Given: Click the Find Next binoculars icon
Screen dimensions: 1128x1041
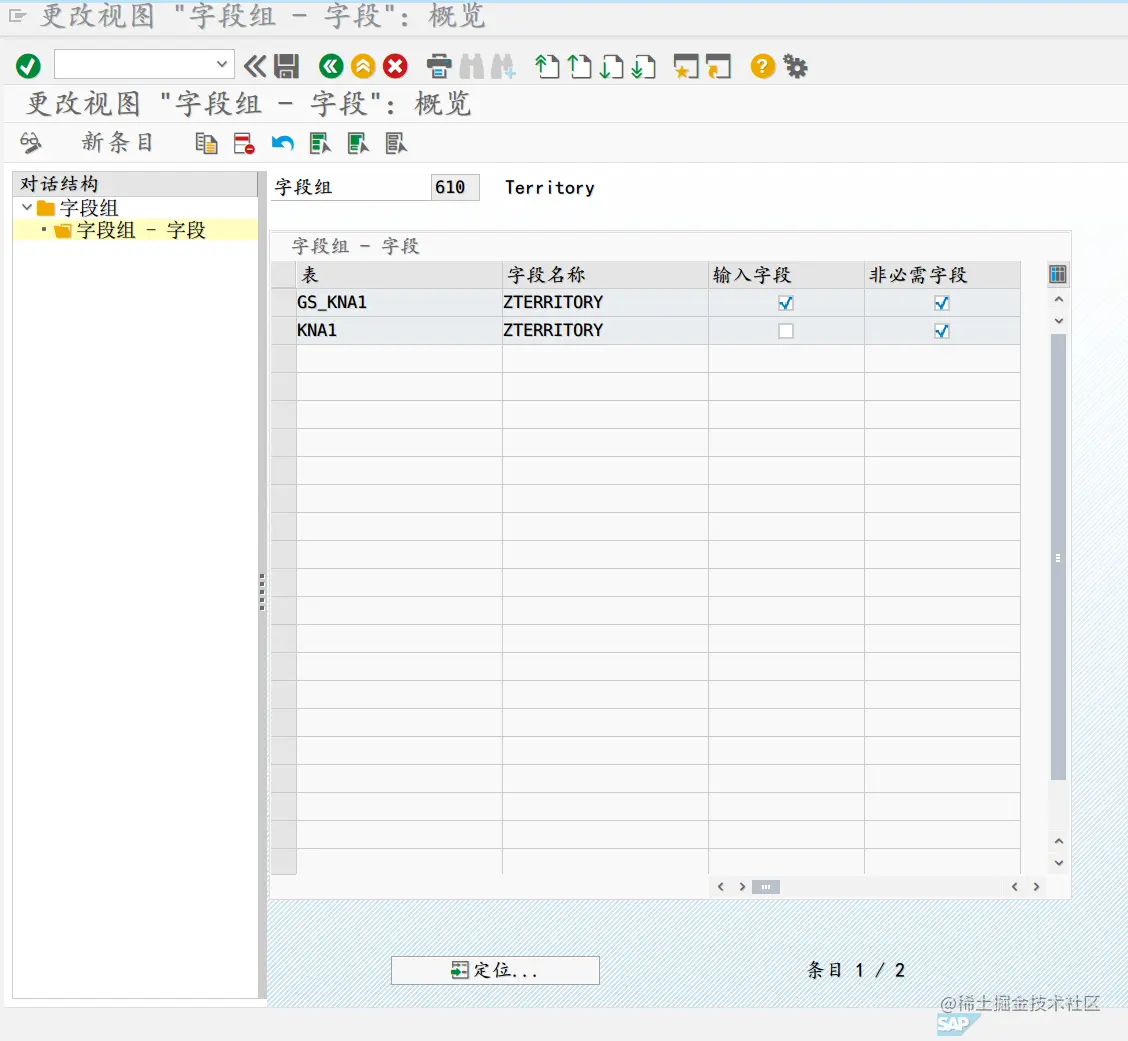Looking at the screenshot, I should [503, 67].
